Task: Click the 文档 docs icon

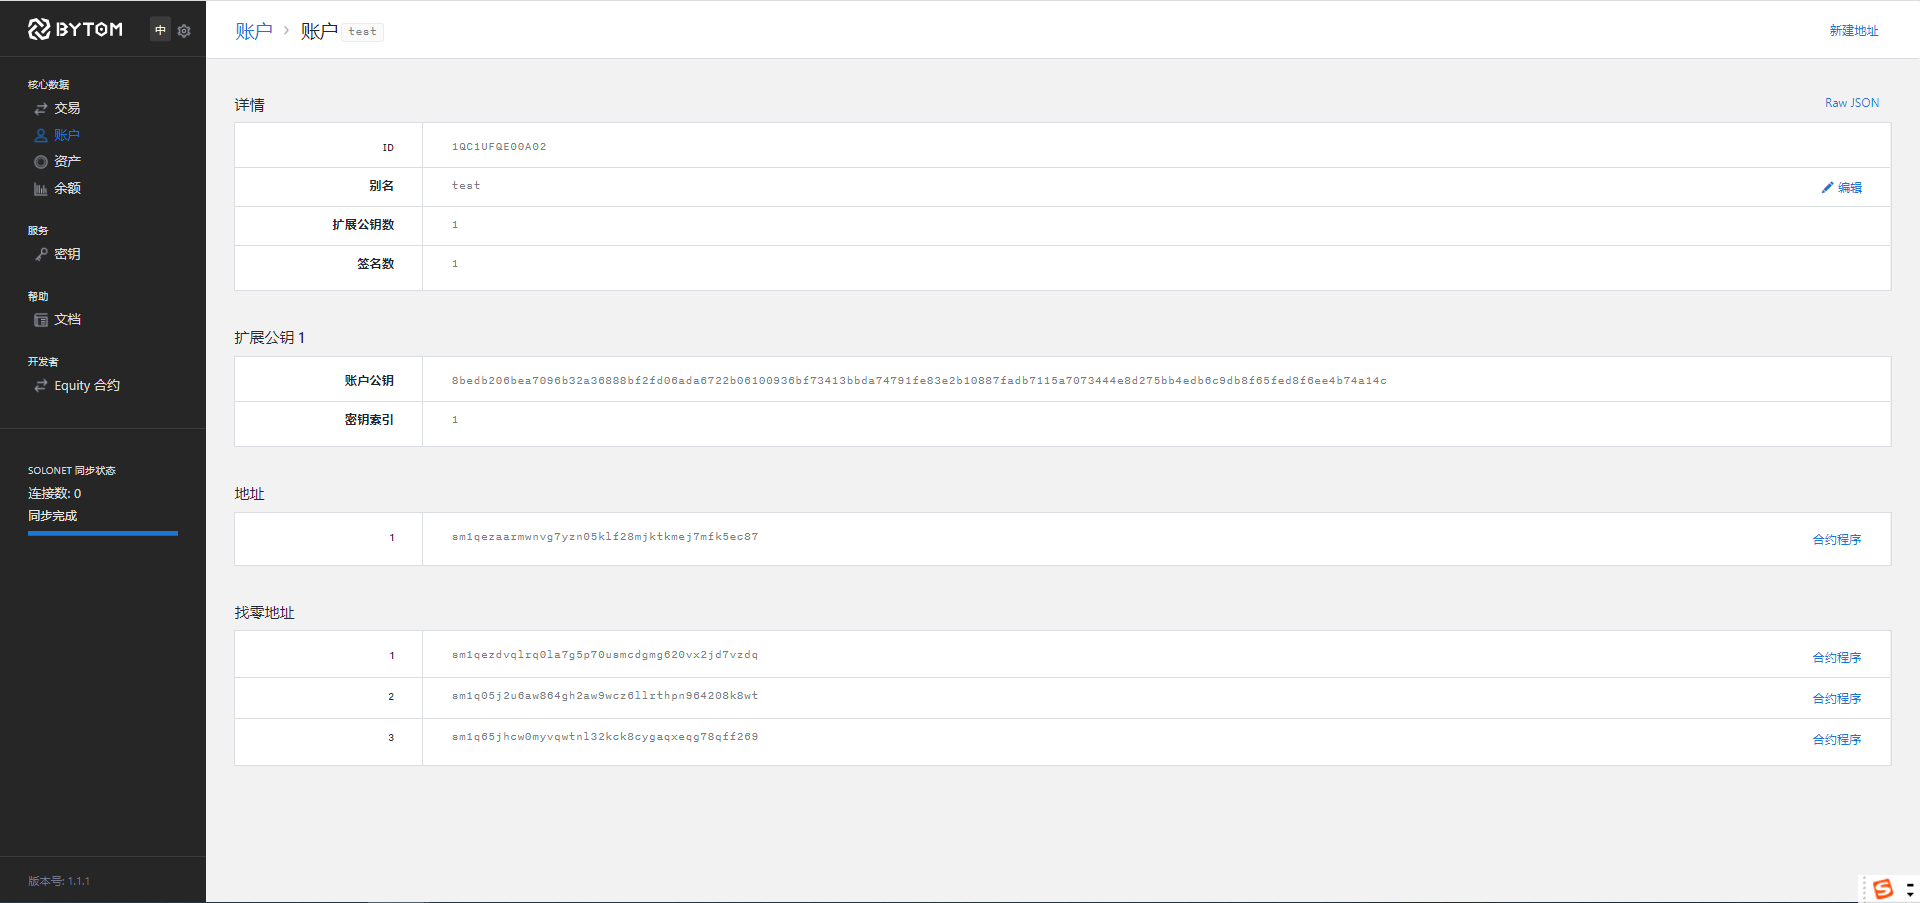Action: (41, 320)
